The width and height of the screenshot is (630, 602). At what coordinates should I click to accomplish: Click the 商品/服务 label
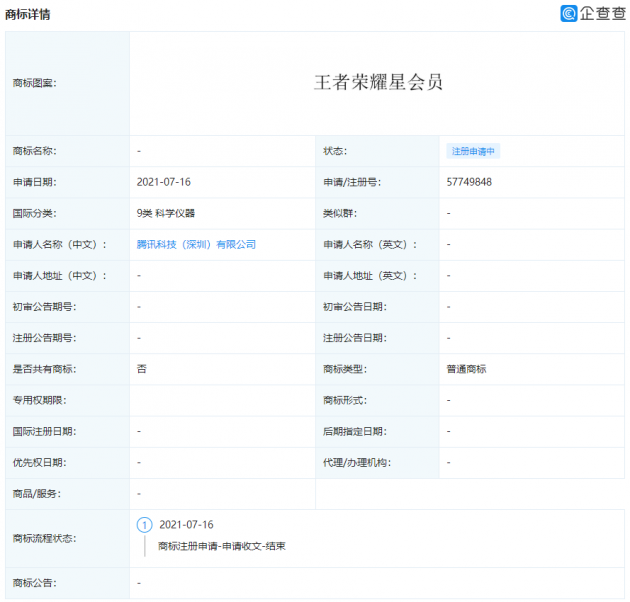click(37, 493)
